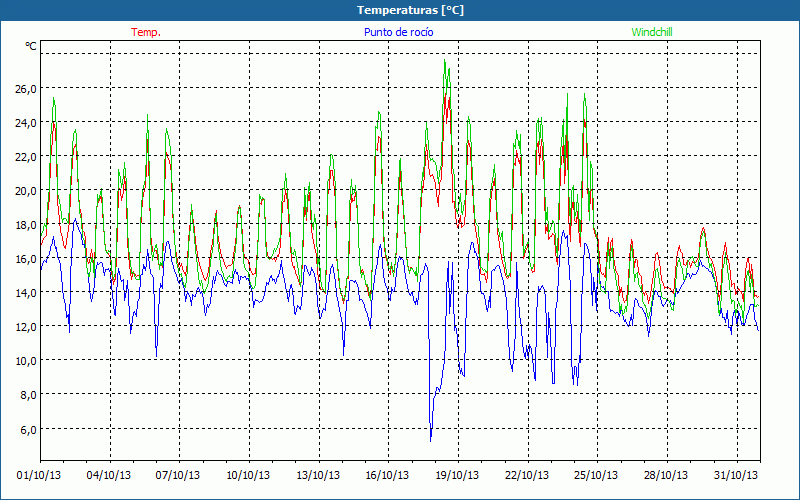Click the 22/10/13 date label
The width and height of the screenshot is (800, 500).
527,476
